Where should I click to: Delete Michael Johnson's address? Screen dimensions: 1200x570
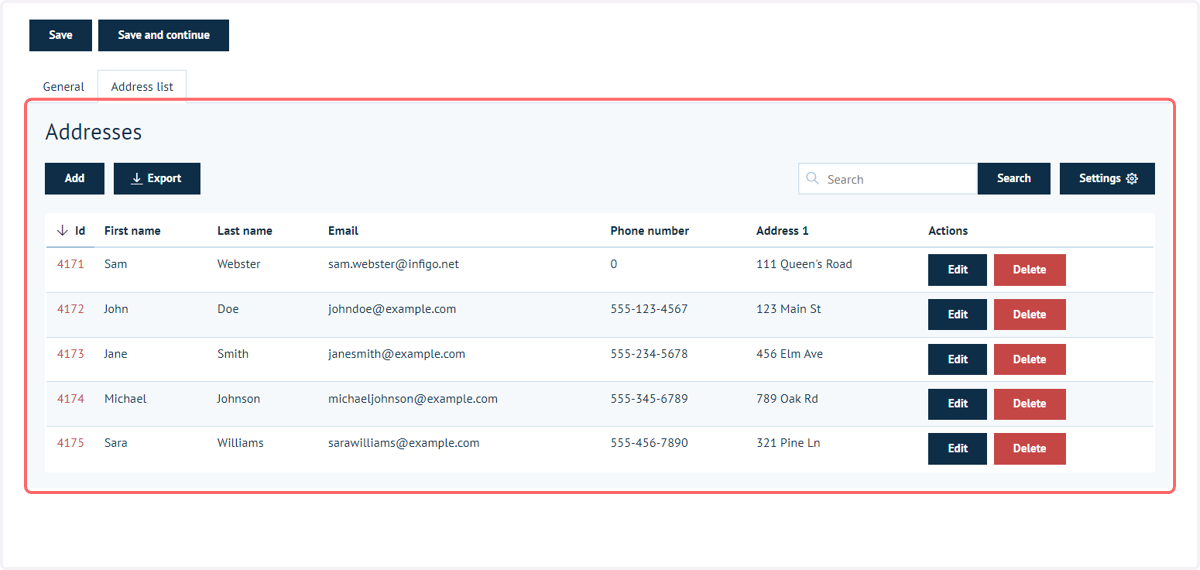click(1030, 404)
